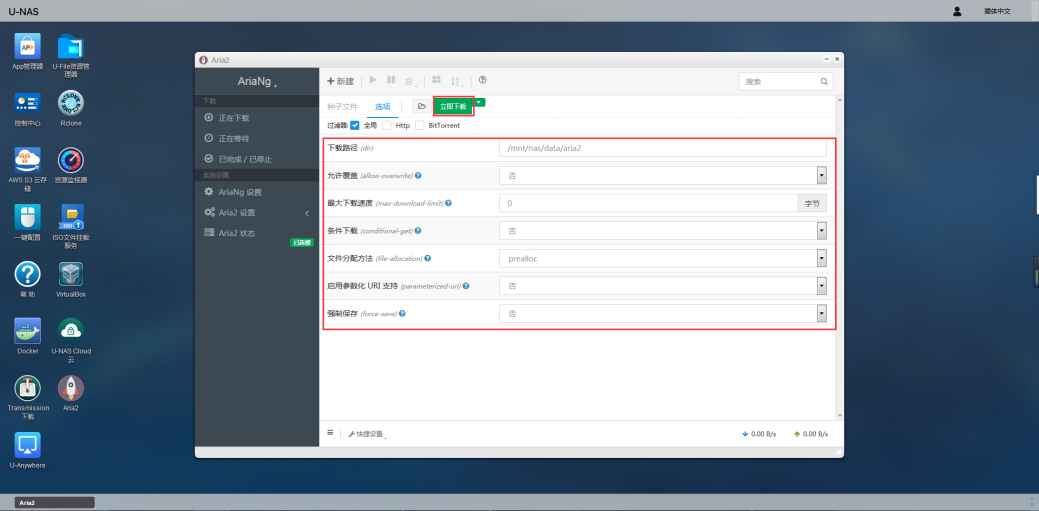Open AWS S3 云存储 desktop icon
This screenshot has height=511, width=1039.
27,160
